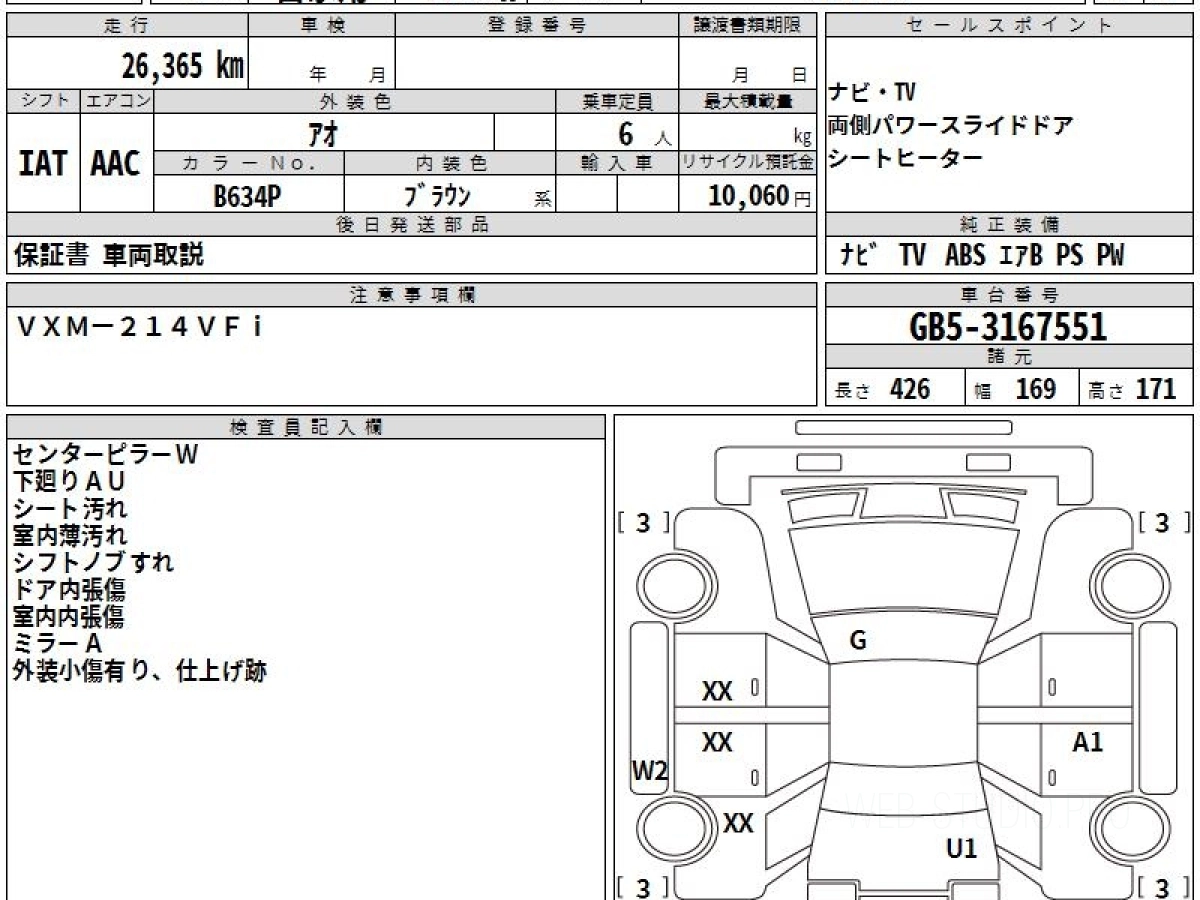This screenshot has height=900, width=1200.
Task: Click the 検査員記入欄 header
Action: 306,427
